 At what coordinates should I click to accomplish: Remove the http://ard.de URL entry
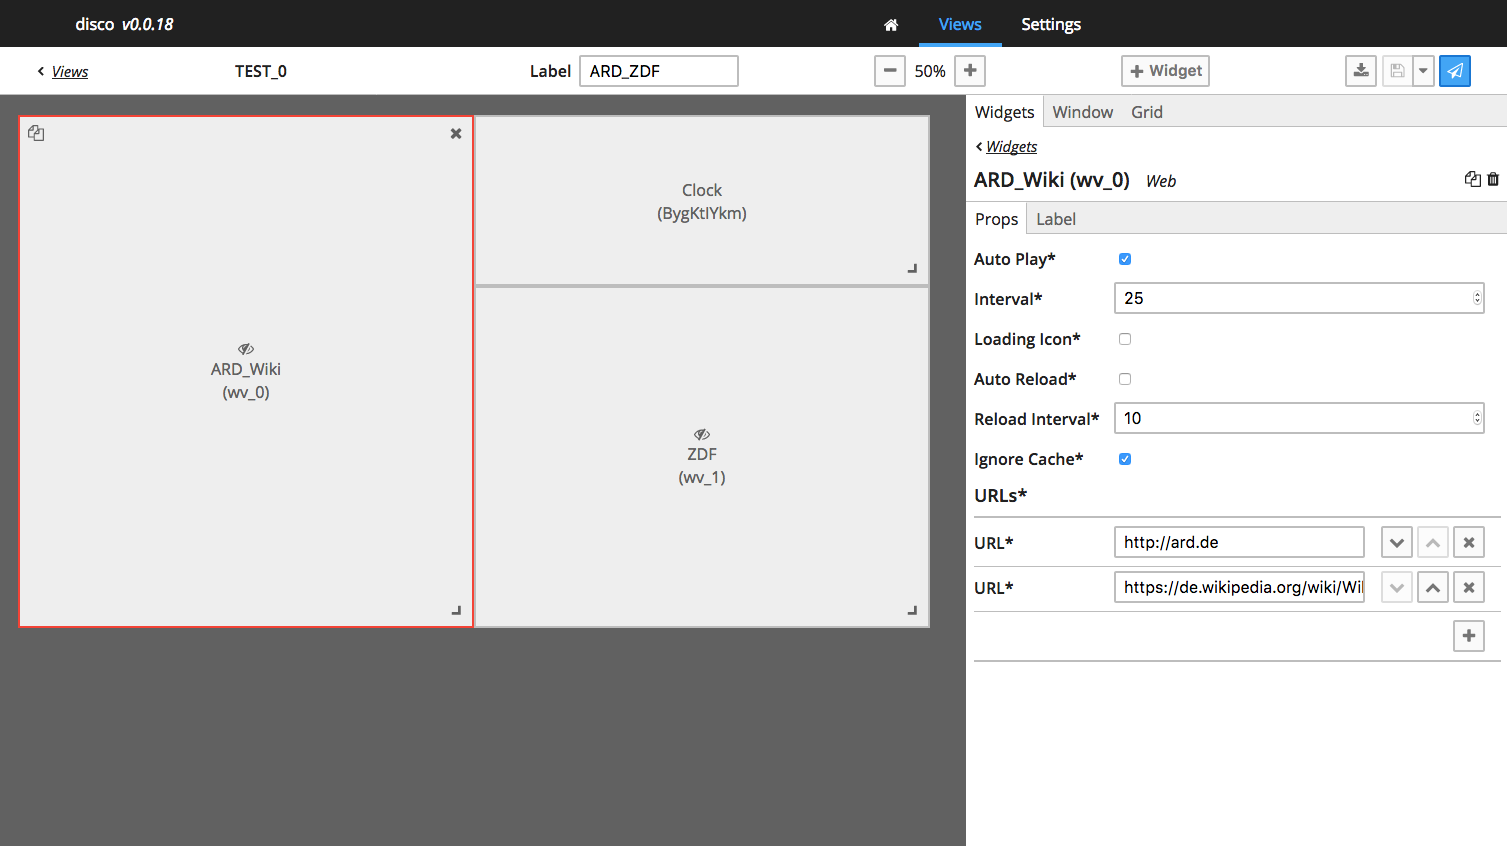click(x=1469, y=542)
